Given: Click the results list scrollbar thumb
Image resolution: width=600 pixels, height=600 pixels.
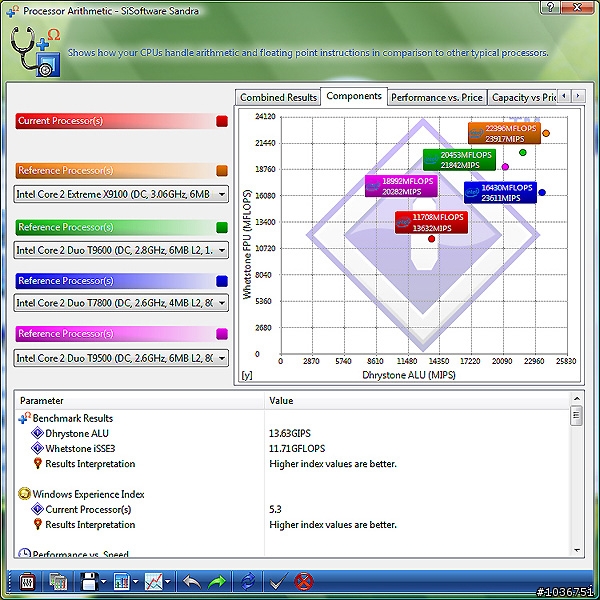Looking at the screenshot, I should [576, 416].
